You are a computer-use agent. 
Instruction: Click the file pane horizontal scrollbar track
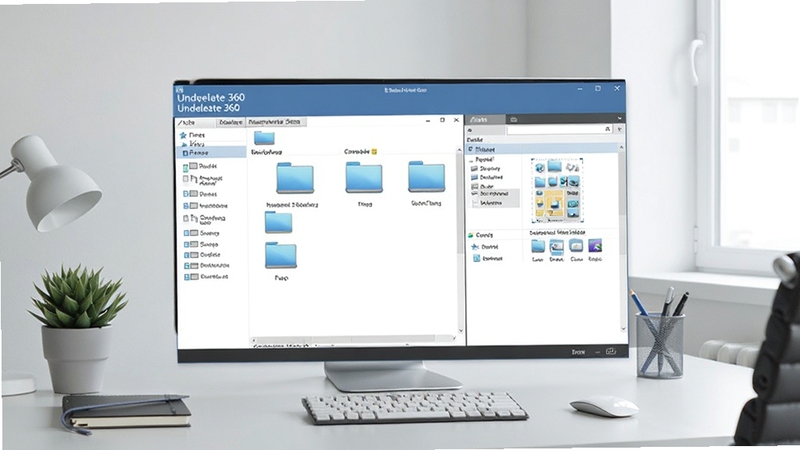point(352,339)
